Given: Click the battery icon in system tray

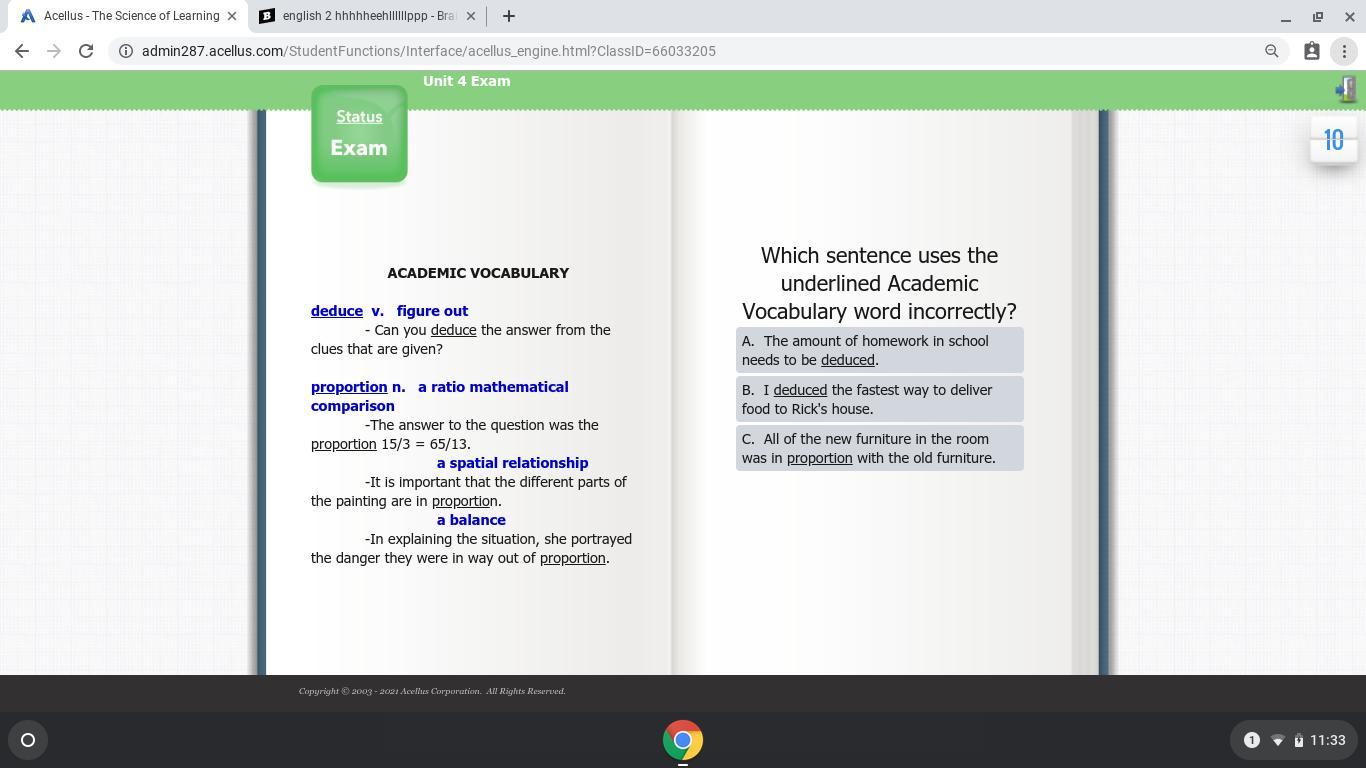Looking at the screenshot, I should point(1298,740).
